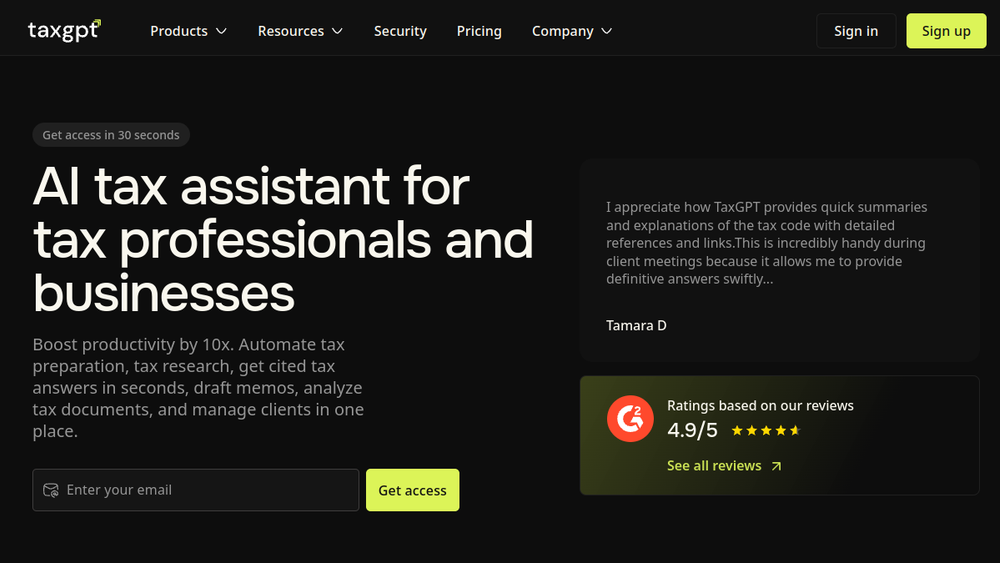The height and width of the screenshot is (563, 1000).
Task: Click the Boost productivity by 10x paragraph
Action: [198, 388]
